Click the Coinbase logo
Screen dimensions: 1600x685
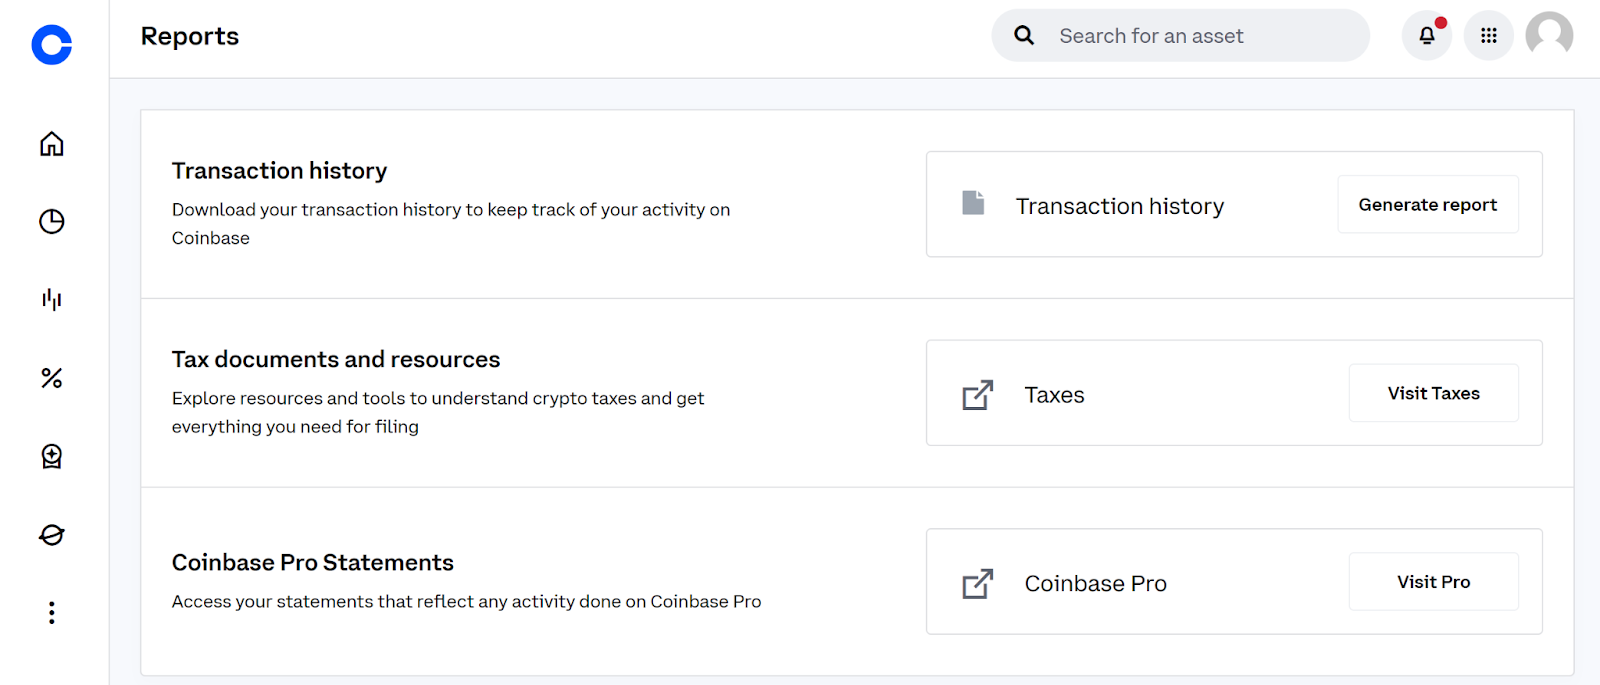click(52, 45)
